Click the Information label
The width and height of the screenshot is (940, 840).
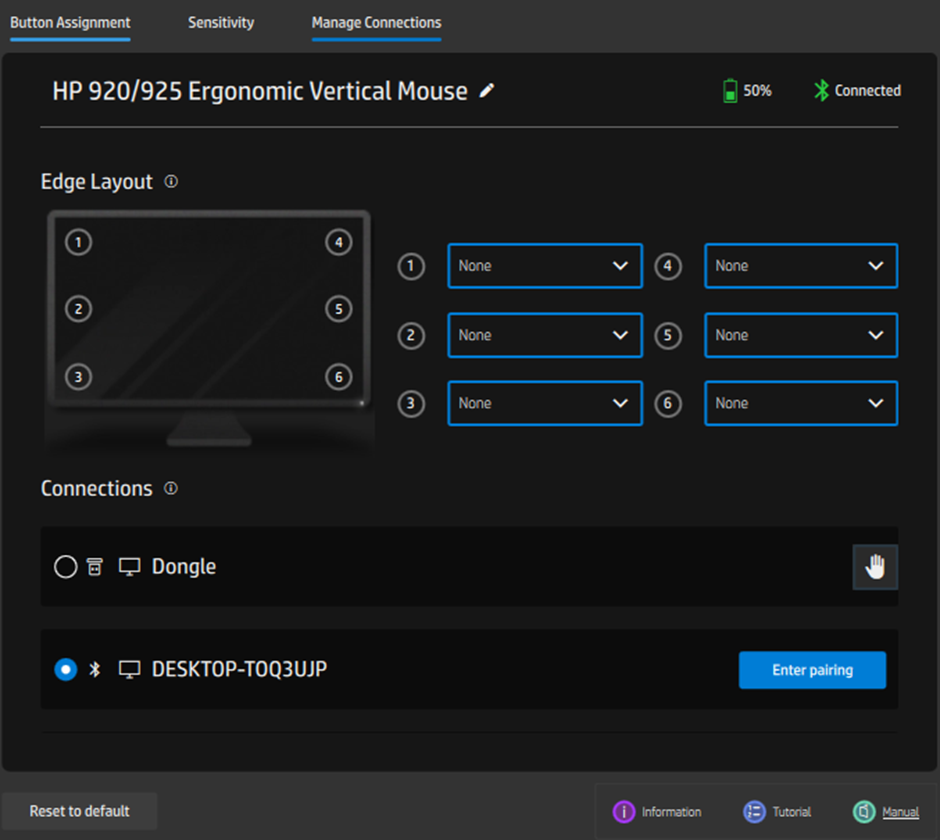coord(671,812)
